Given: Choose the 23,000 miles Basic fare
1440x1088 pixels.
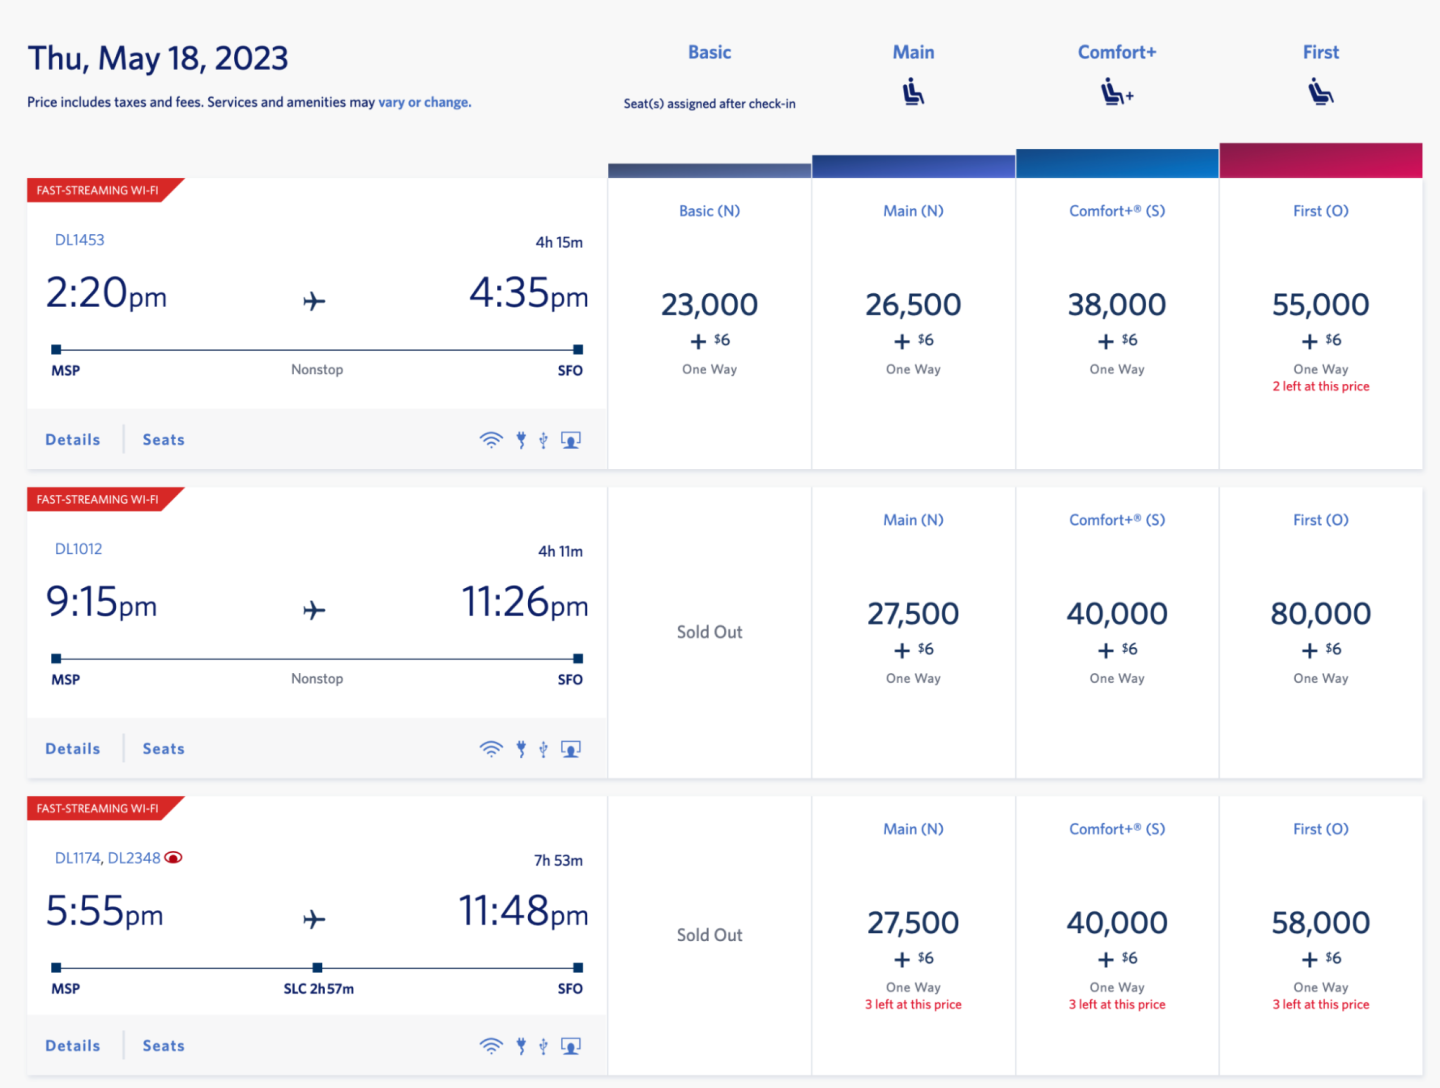Looking at the screenshot, I should point(709,305).
